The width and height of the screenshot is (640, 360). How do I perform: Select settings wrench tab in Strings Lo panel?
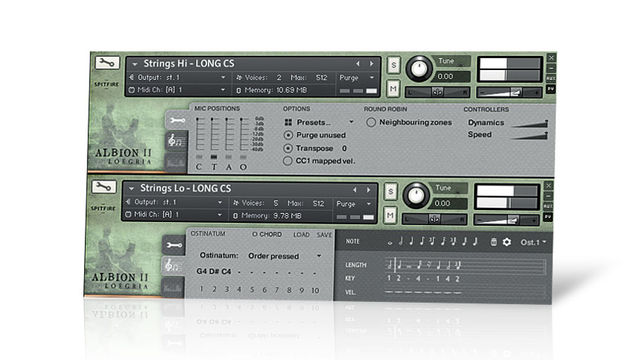pyautogui.click(x=174, y=245)
